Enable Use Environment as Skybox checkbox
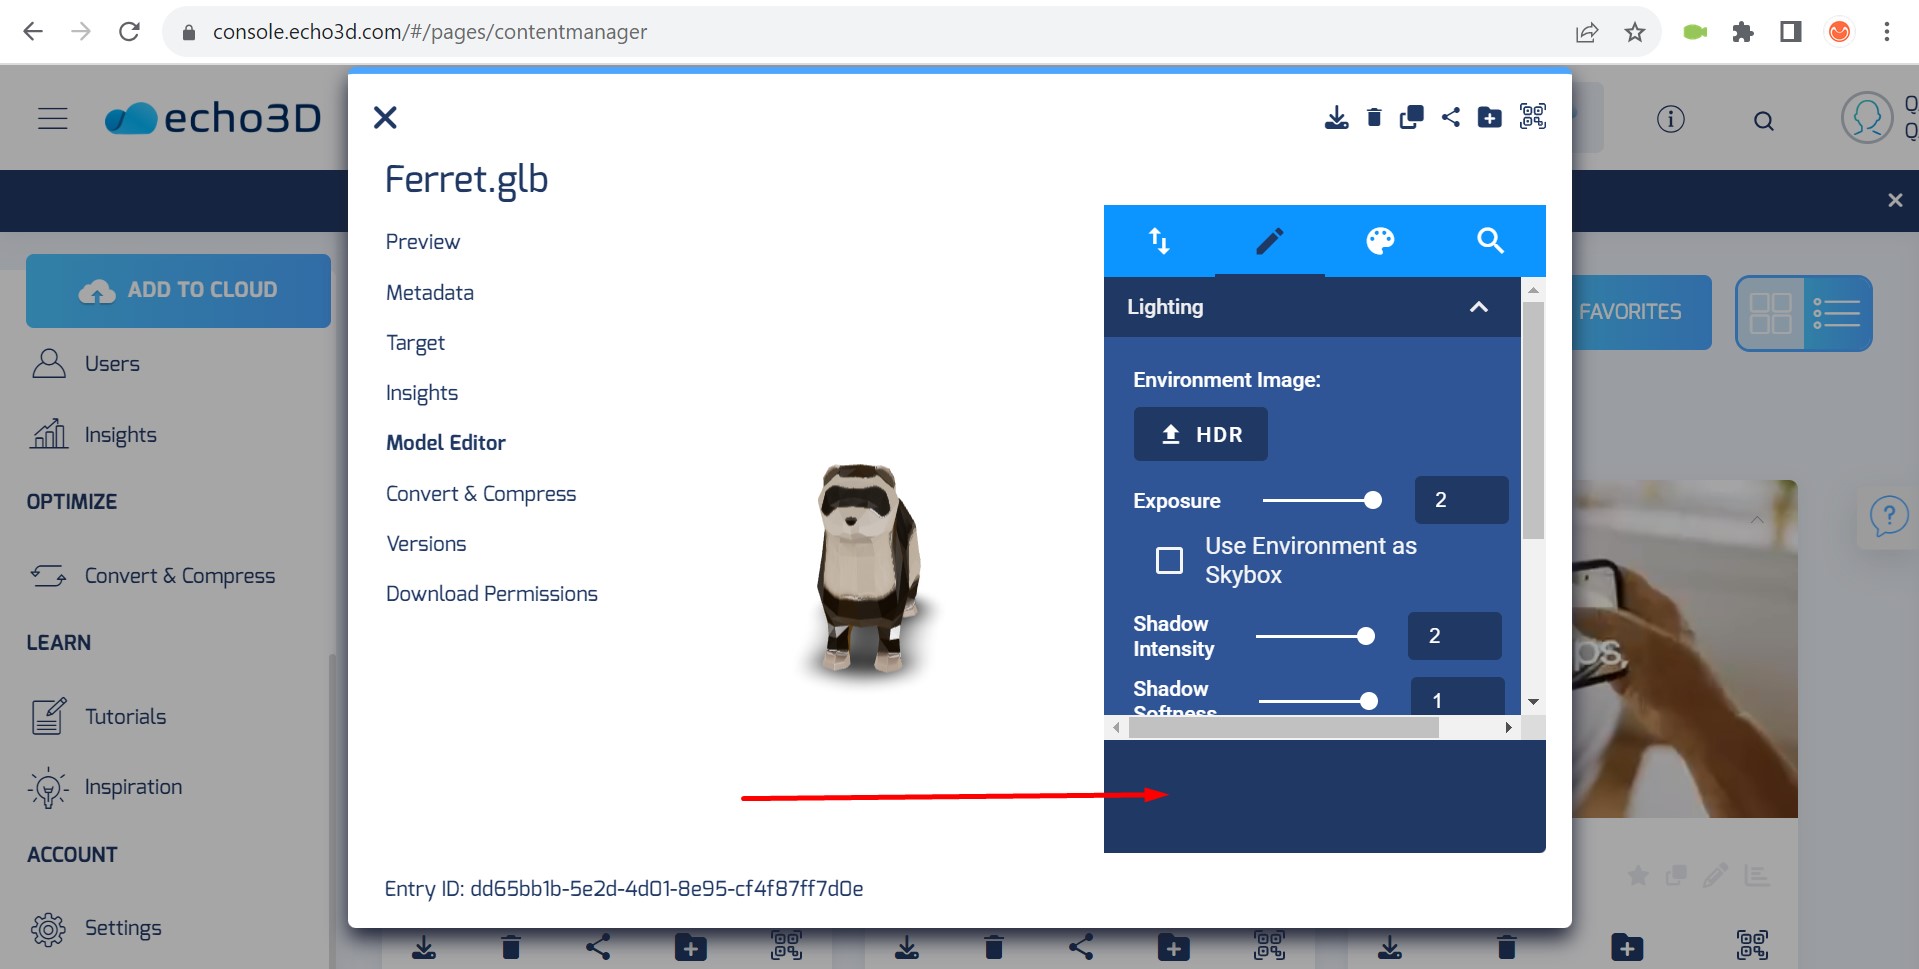 [1169, 560]
